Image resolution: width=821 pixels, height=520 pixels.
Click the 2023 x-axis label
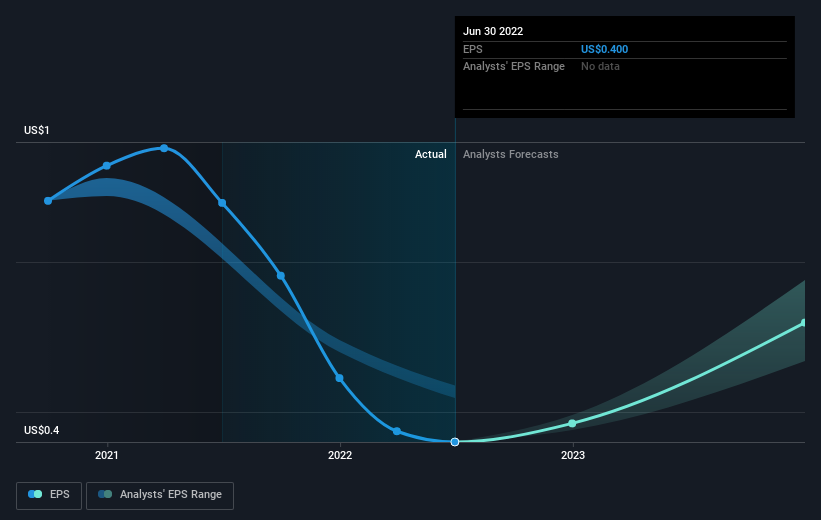click(573, 455)
